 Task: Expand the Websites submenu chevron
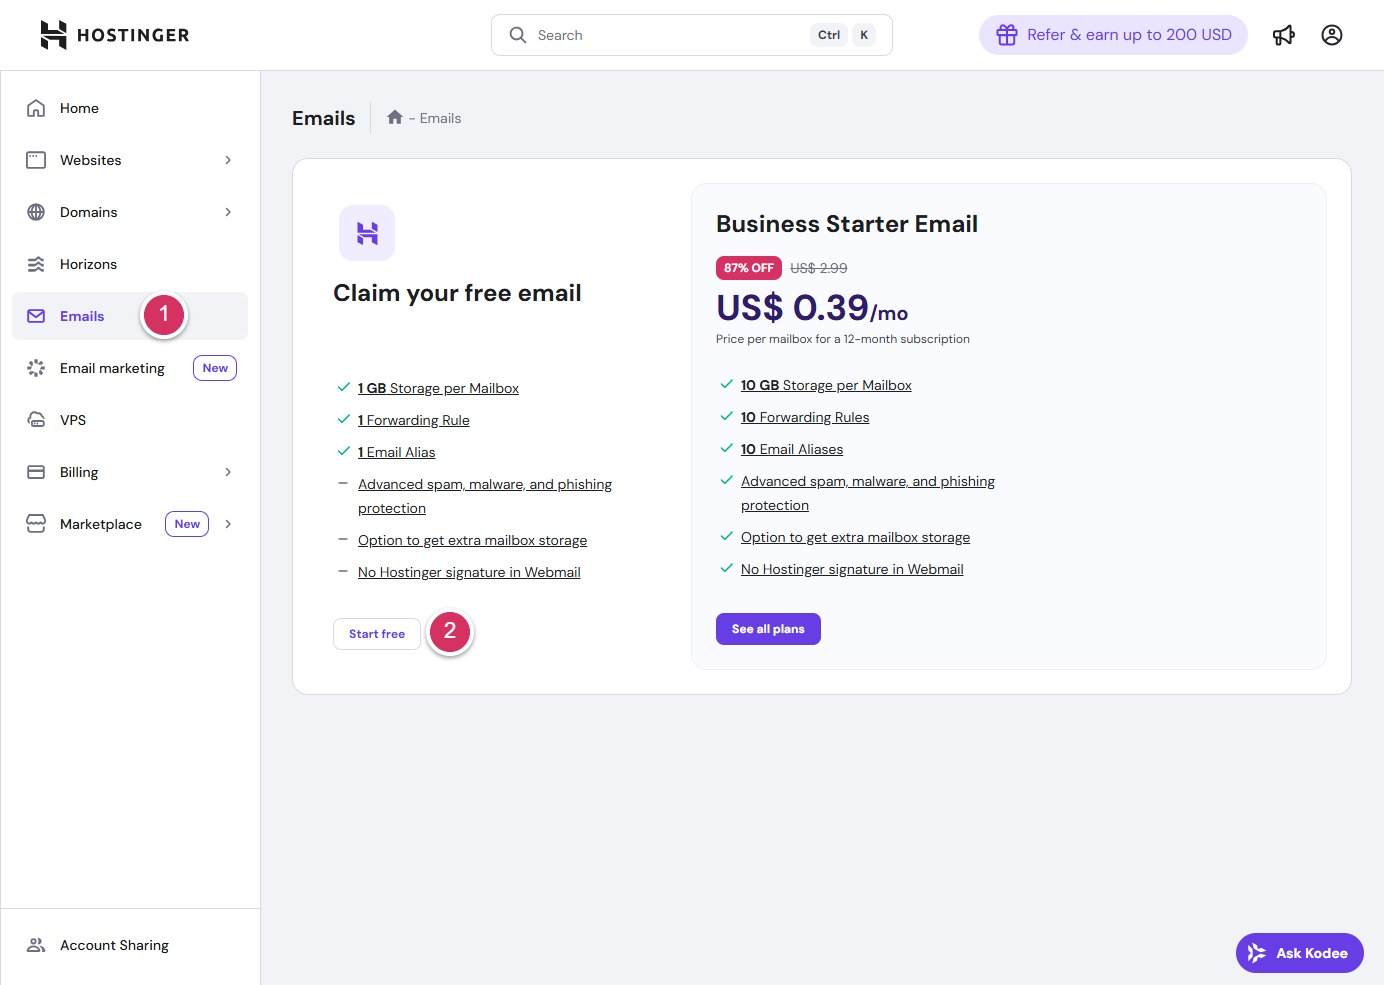228,160
